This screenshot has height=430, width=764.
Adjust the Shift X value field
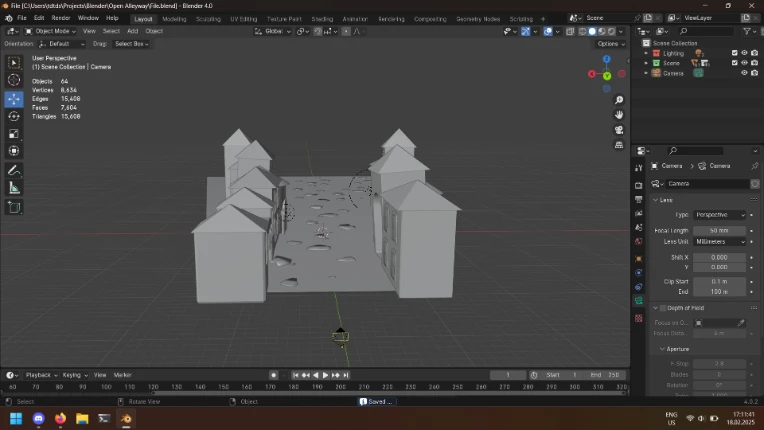720,257
